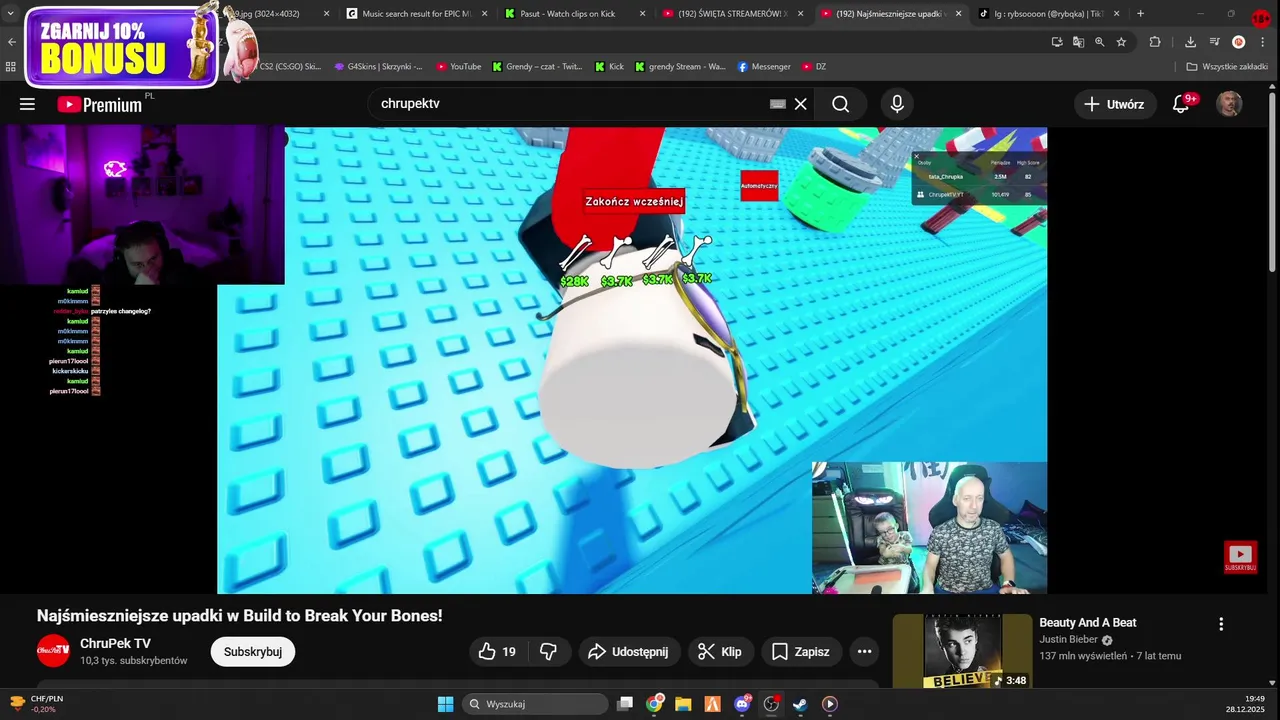The width and height of the screenshot is (1280, 720).
Task: Create a clip with Klip button
Action: click(x=720, y=652)
